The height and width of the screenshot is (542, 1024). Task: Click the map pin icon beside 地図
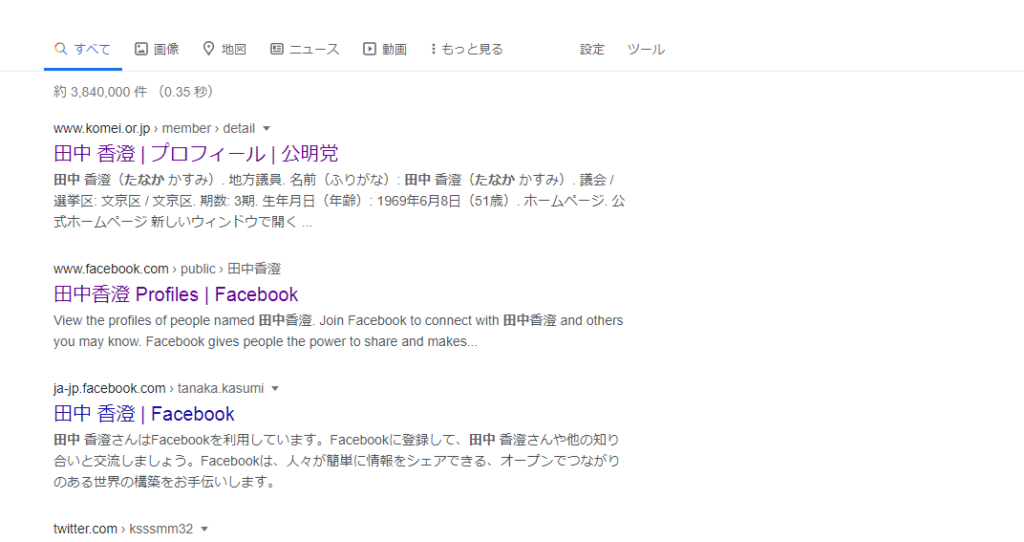point(209,49)
